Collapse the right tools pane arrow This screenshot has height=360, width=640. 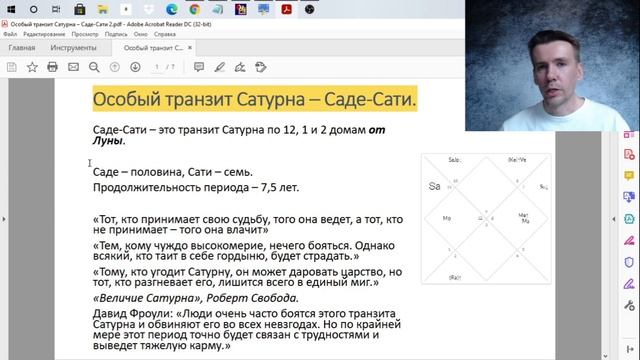click(613, 219)
